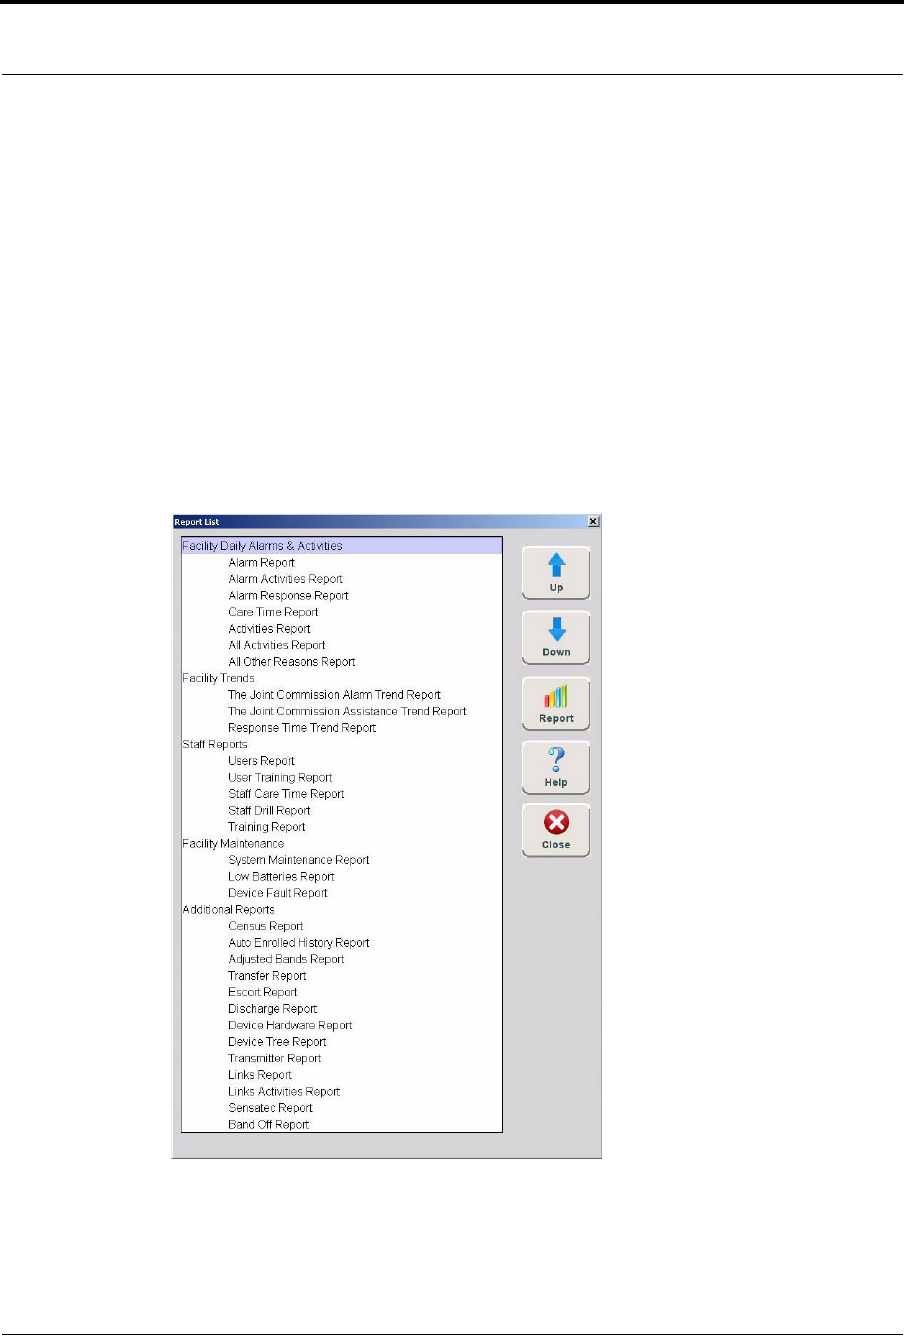Select Escort Report
The width and height of the screenshot is (904, 1335).
(x=262, y=992)
